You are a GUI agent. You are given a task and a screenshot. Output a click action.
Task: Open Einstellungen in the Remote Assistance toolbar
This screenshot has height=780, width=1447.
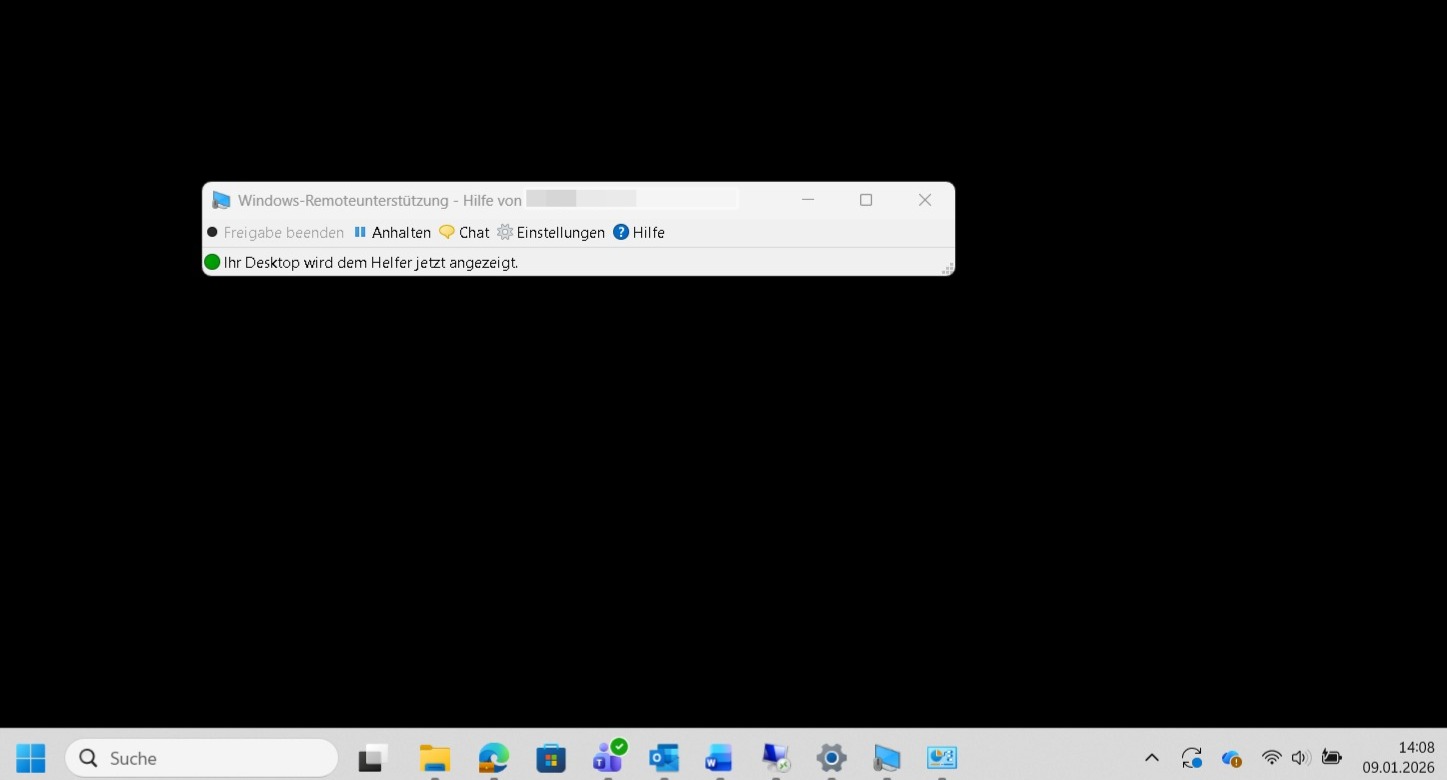(551, 232)
